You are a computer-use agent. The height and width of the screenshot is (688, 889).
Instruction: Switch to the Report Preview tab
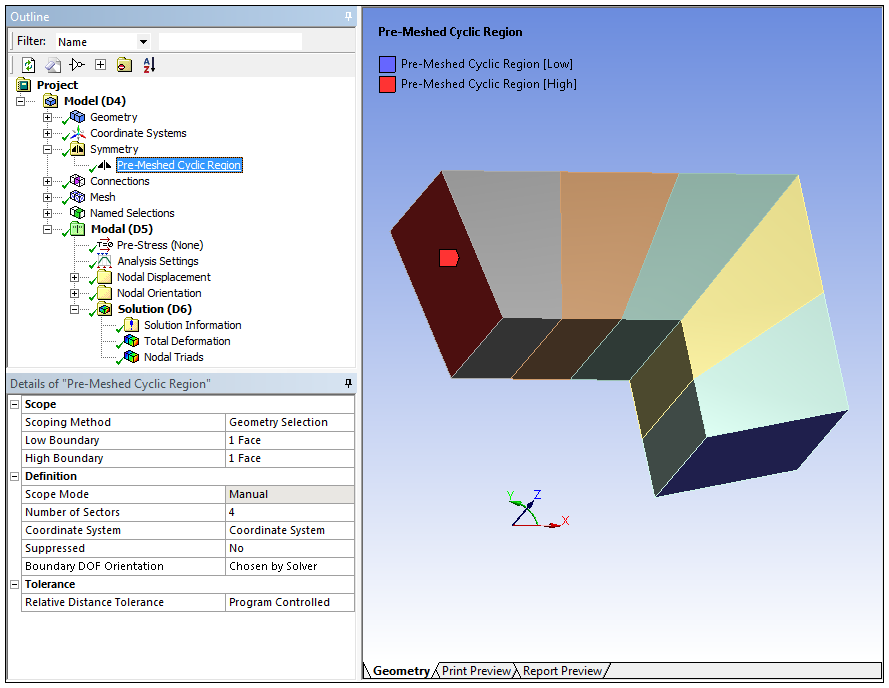[562, 671]
